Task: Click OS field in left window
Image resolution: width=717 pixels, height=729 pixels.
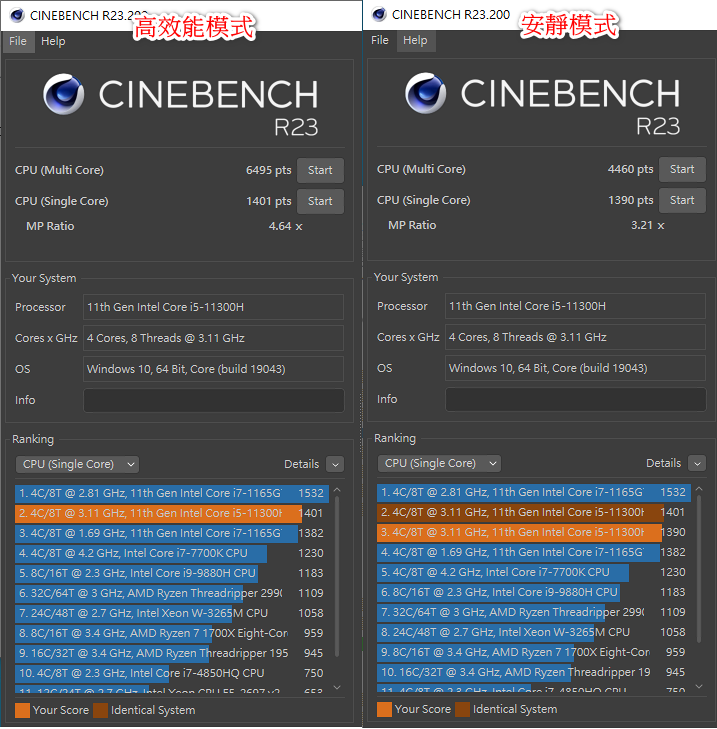Action: [213, 369]
